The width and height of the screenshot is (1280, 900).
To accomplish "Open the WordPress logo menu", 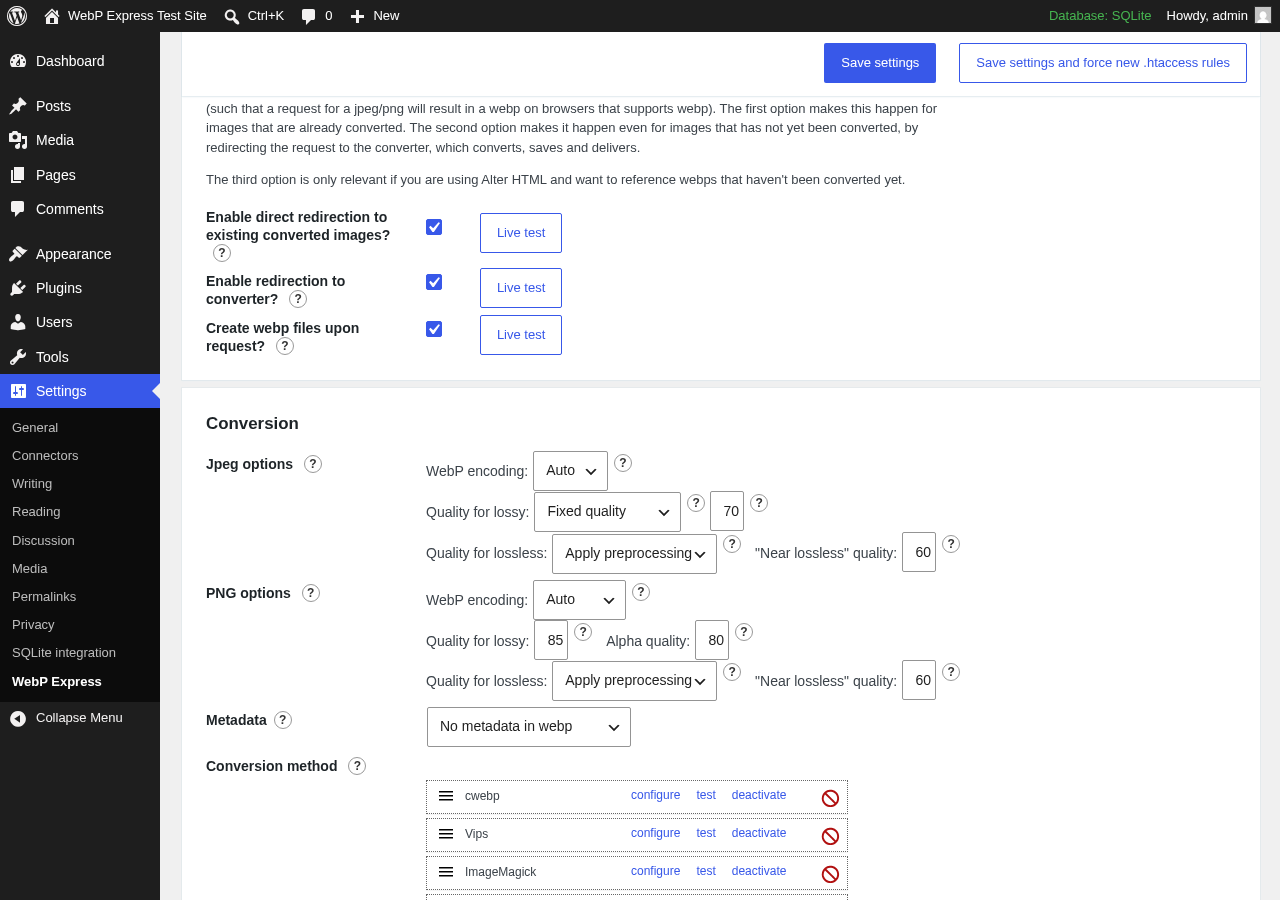I will coord(17,16).
